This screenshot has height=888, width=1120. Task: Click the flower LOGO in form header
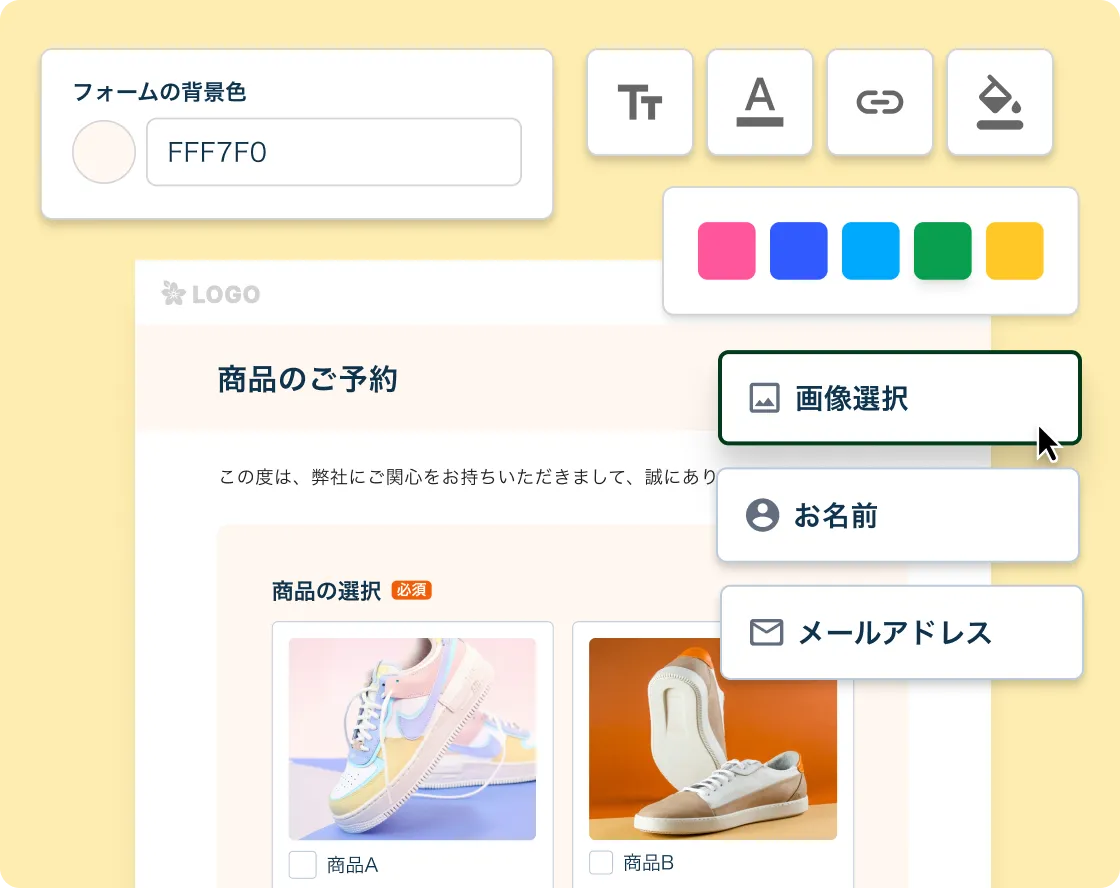[211, 293]
